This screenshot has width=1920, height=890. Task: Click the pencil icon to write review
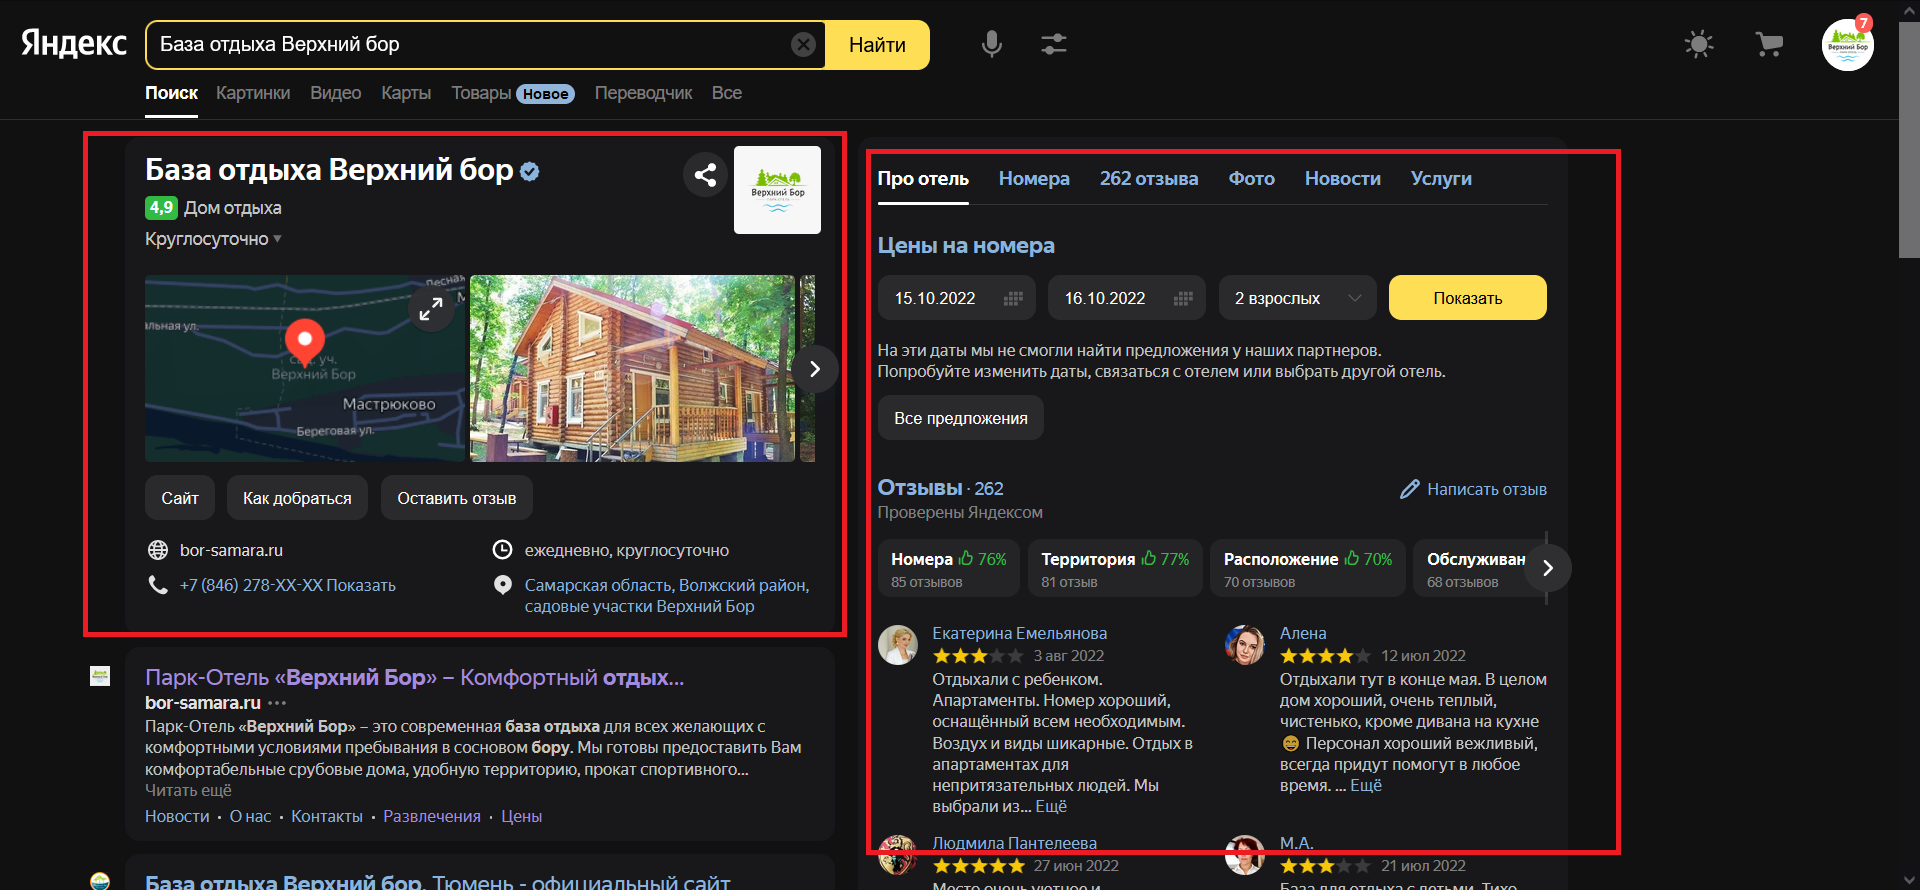[x=1409, y=489]
